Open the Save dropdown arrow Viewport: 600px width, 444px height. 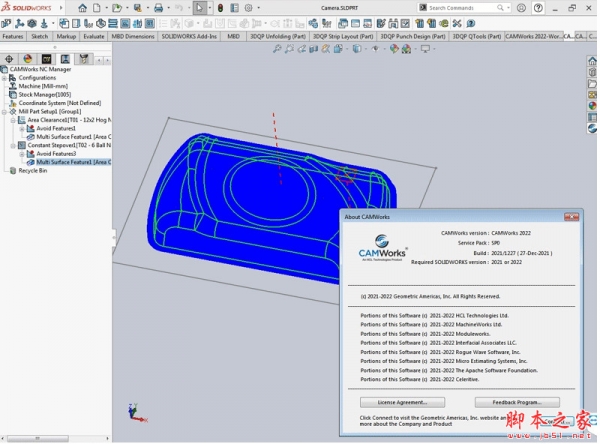(x=147, y=8)
